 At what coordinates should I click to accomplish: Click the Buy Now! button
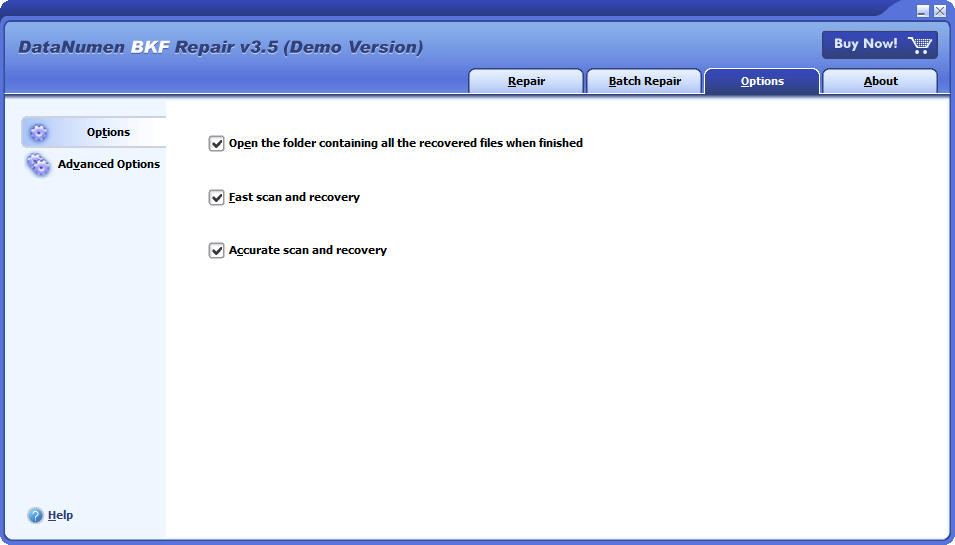point(879,44)
